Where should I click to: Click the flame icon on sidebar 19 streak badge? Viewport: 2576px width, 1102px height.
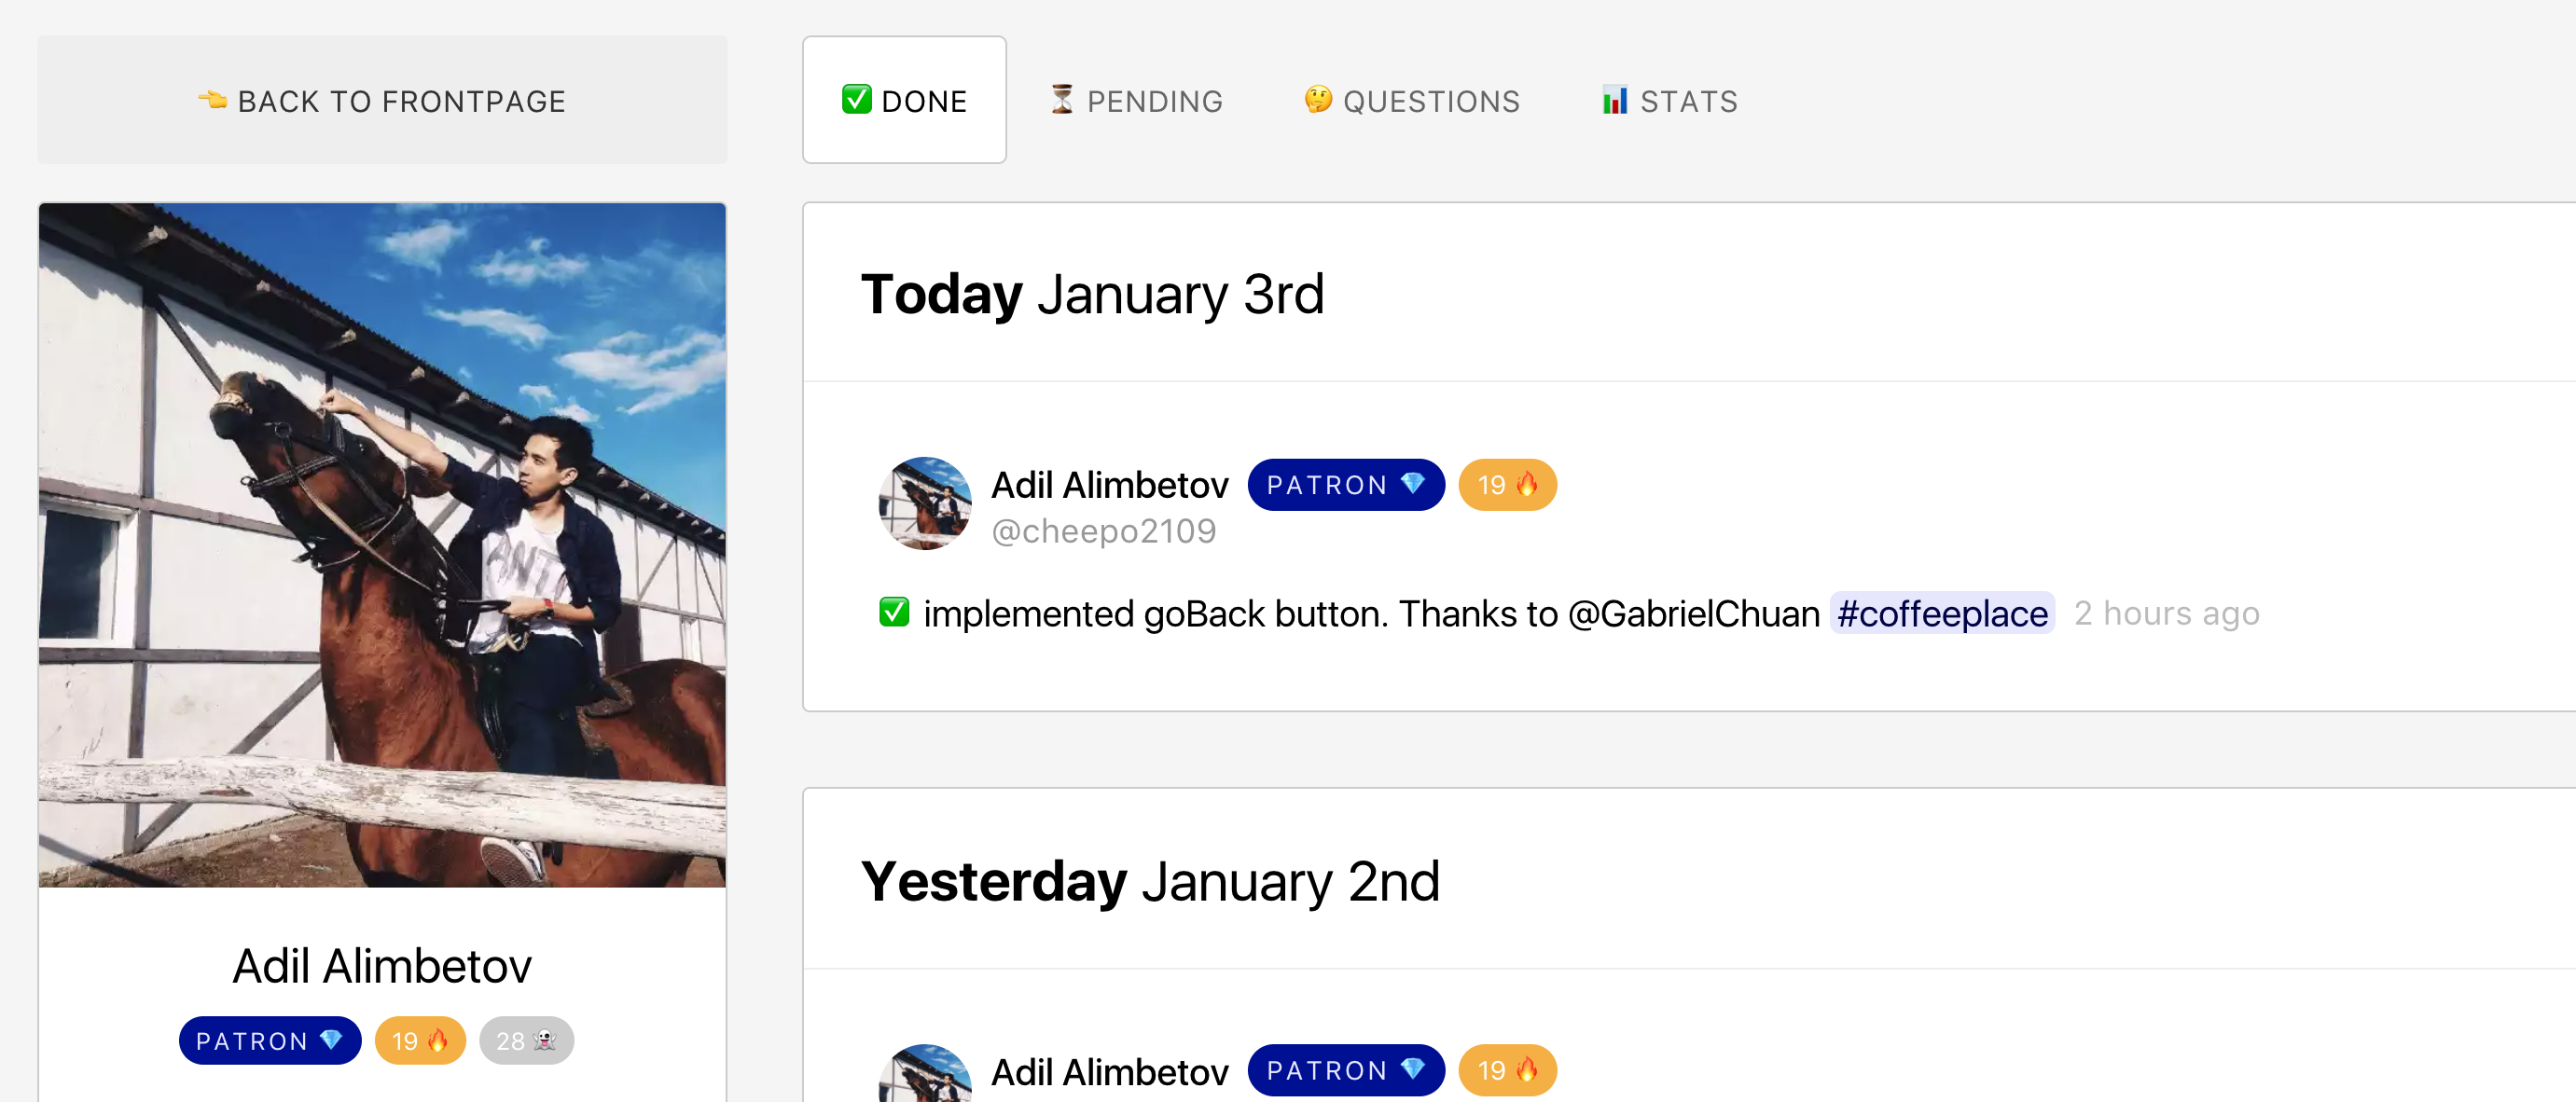[438, 1040]
